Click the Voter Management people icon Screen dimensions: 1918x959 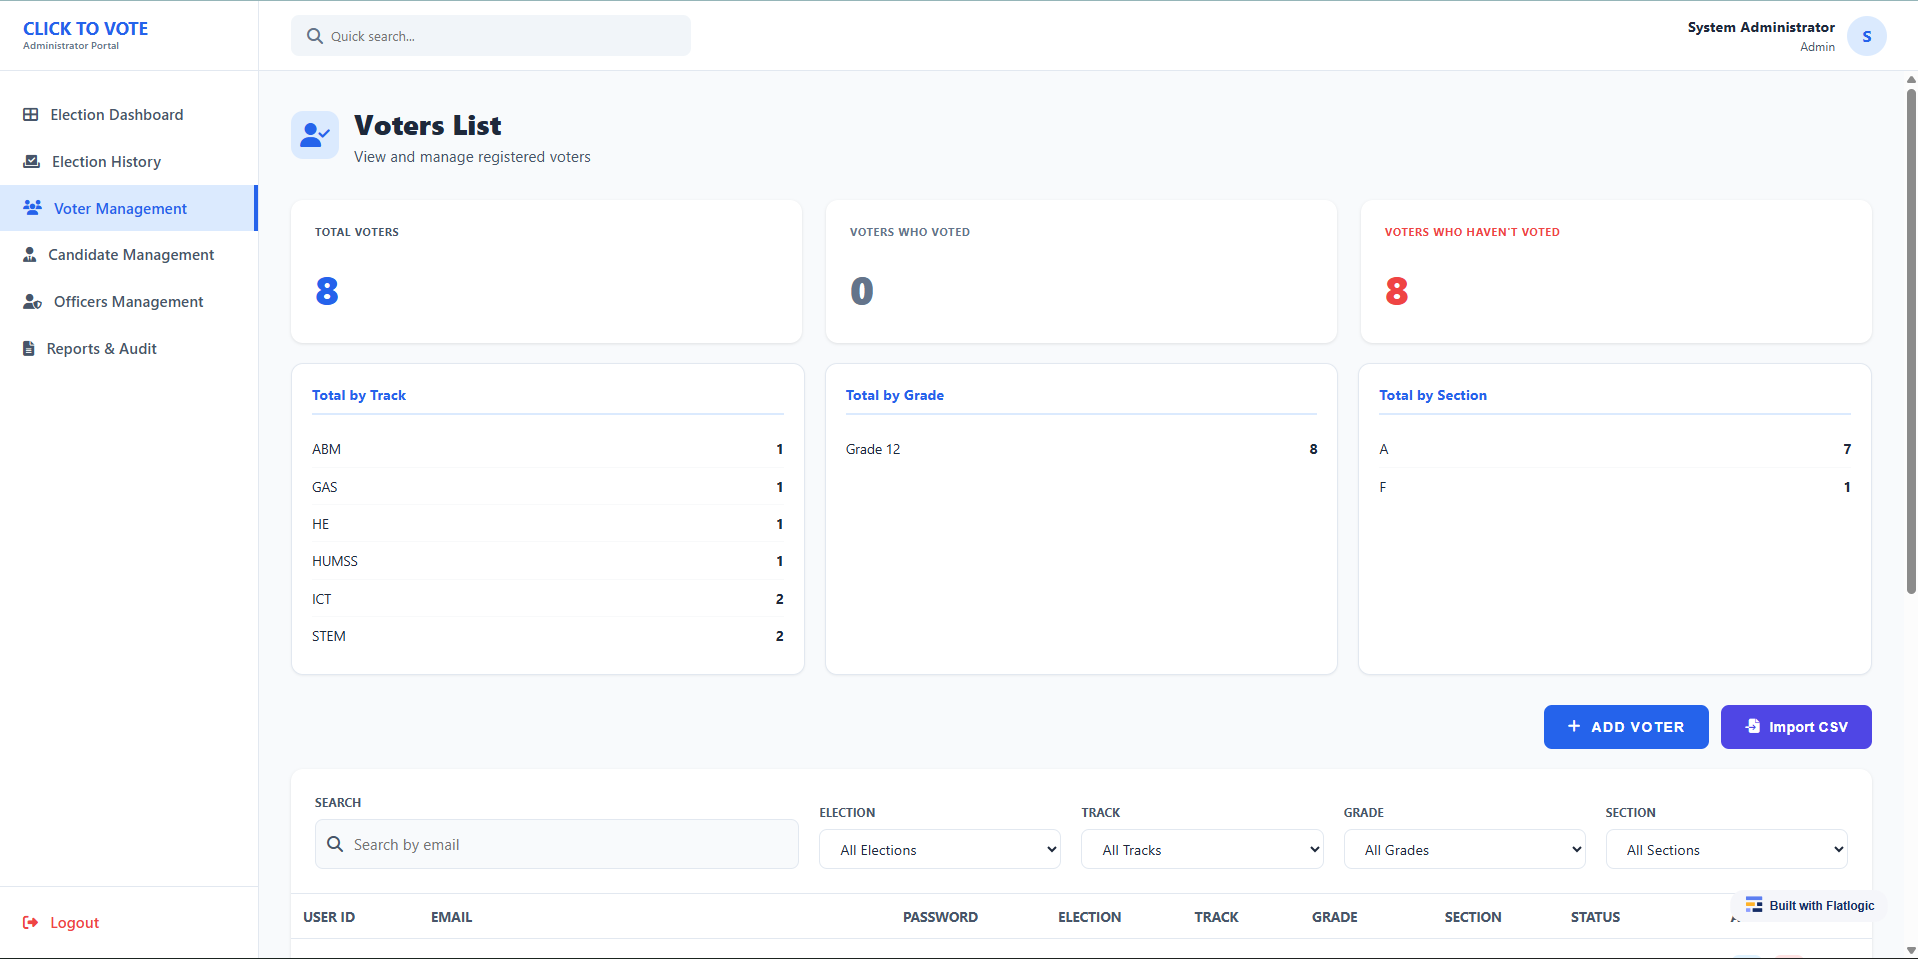coord(33,208)
